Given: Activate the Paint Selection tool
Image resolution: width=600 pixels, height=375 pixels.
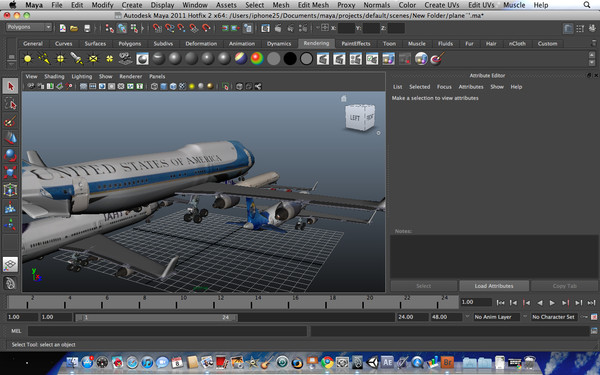Looking at the screenshot, I should pyautogui.click(x=10, y=121).
